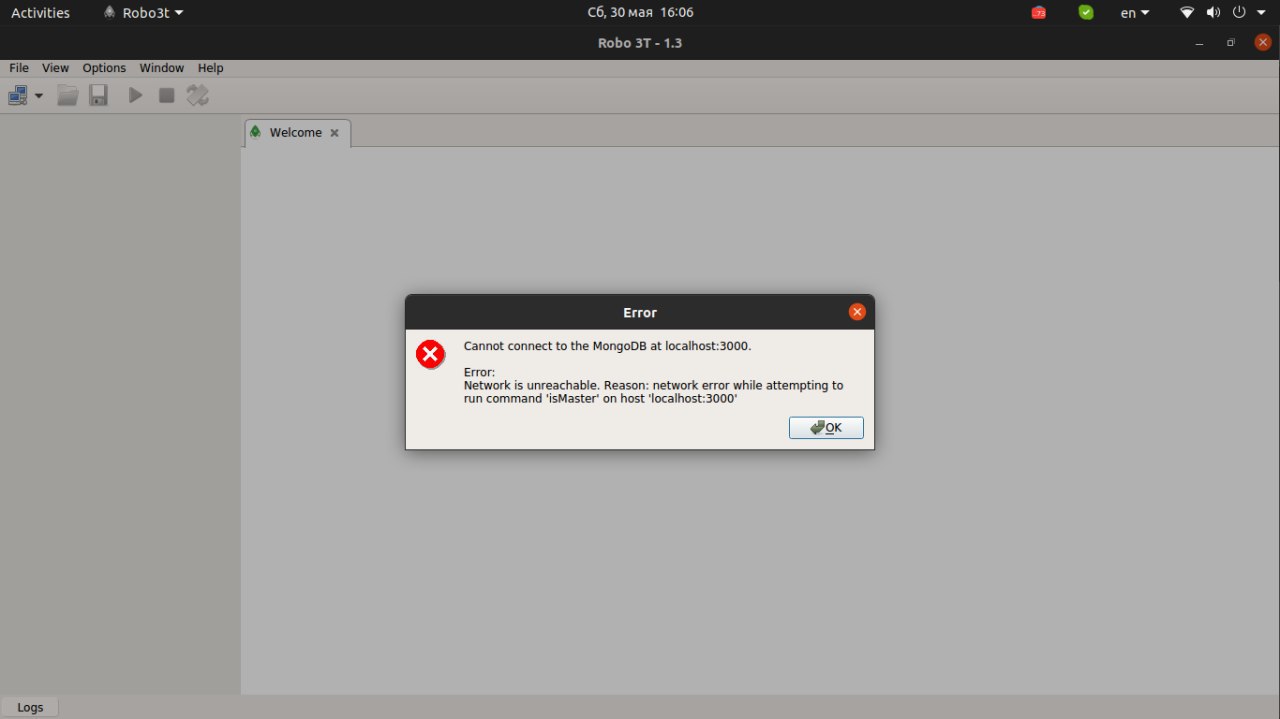Open the View menu
Image resolution: width=1280 pixels, height=719 pixels.
tap(55, 68)
